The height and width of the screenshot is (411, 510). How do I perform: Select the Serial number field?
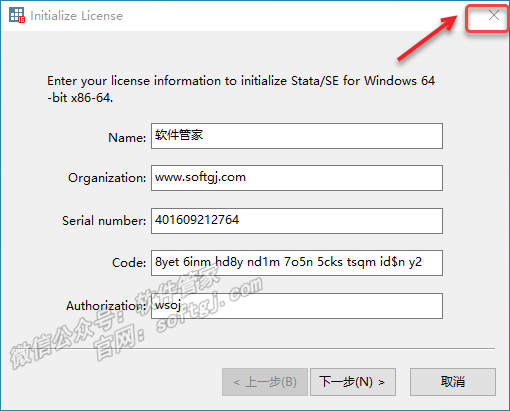297,221
